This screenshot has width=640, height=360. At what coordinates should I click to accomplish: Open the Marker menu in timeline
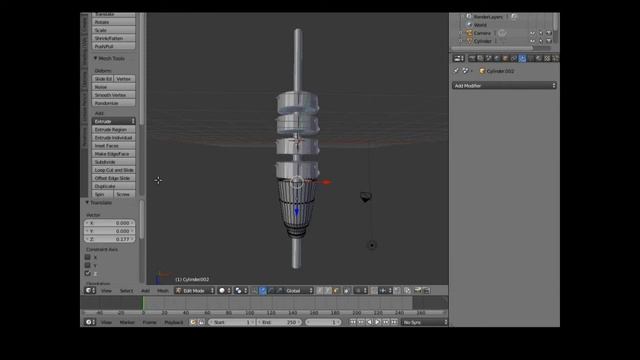(x=127, y=322)
